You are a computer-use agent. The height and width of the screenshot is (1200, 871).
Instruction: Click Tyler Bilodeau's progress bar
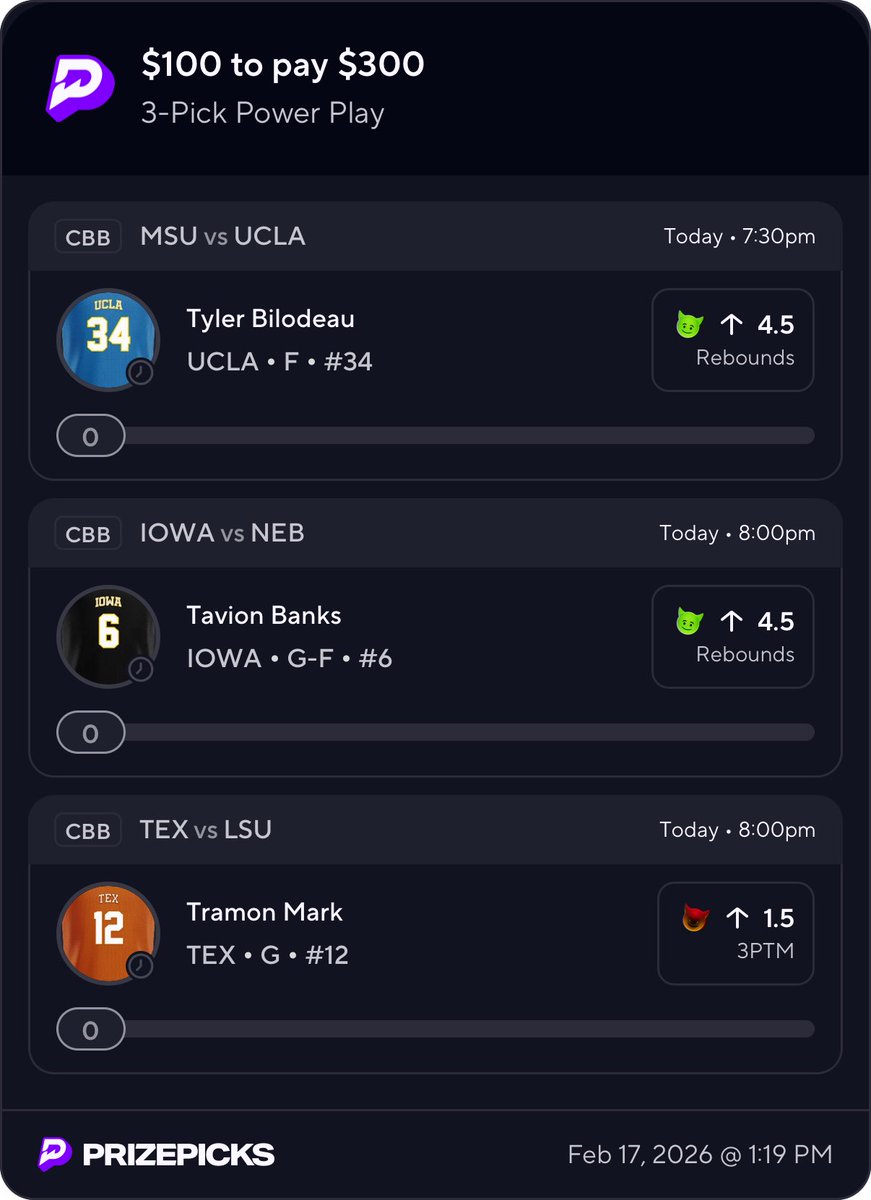pos(436,436)
